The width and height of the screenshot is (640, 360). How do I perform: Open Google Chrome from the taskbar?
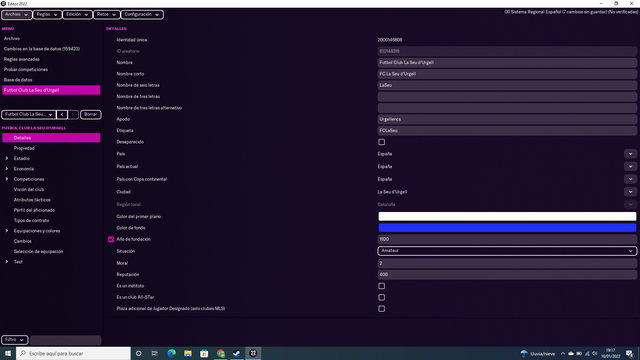tap(220, 353)
